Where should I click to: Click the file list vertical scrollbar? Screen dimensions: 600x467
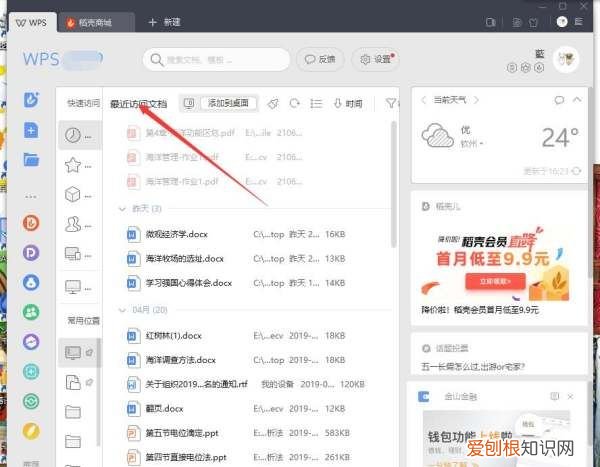(x=393, y=185)
